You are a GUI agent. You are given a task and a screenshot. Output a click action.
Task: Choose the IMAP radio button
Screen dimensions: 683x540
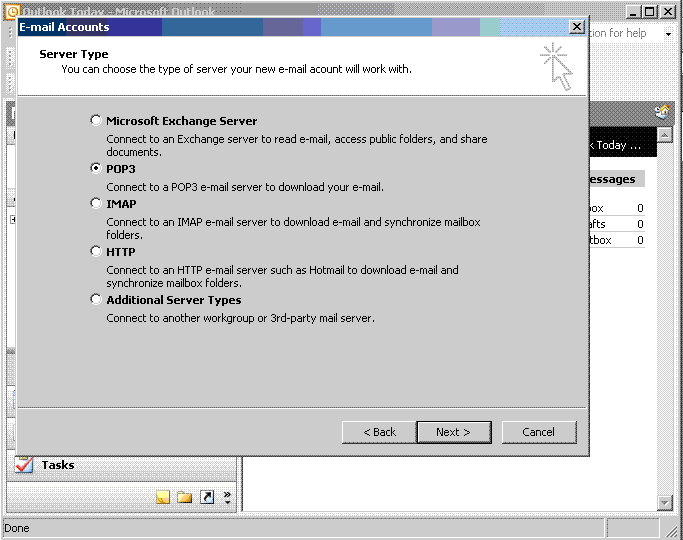pyautogui.click(x=96, y=203)
